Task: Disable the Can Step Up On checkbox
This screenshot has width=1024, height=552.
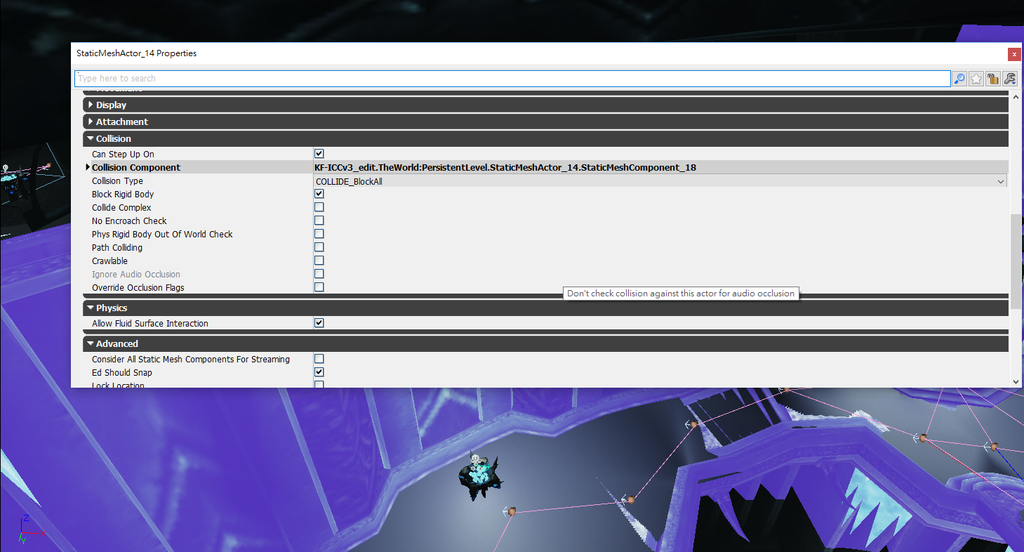Action: (319, 154)
